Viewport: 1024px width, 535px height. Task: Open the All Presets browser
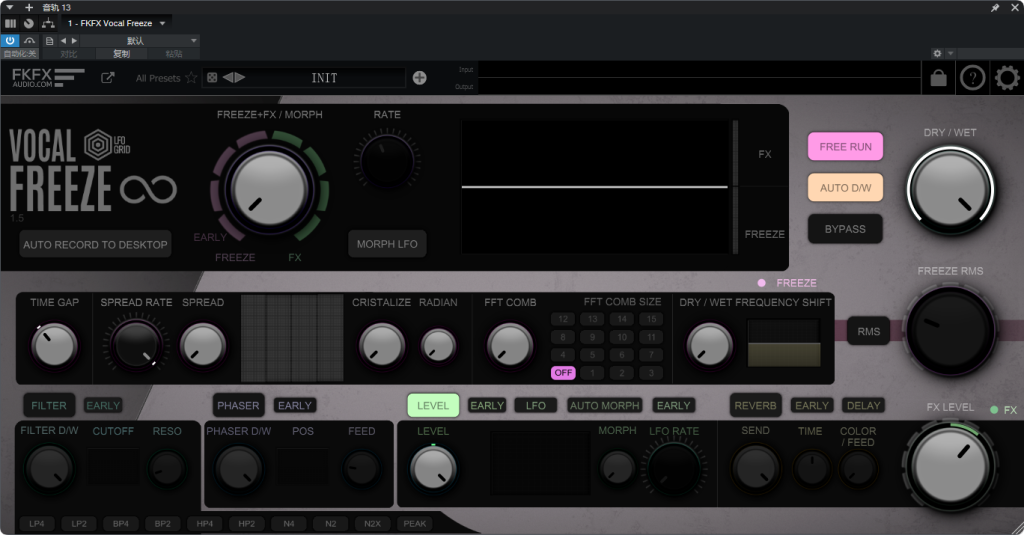click(157, 78)
